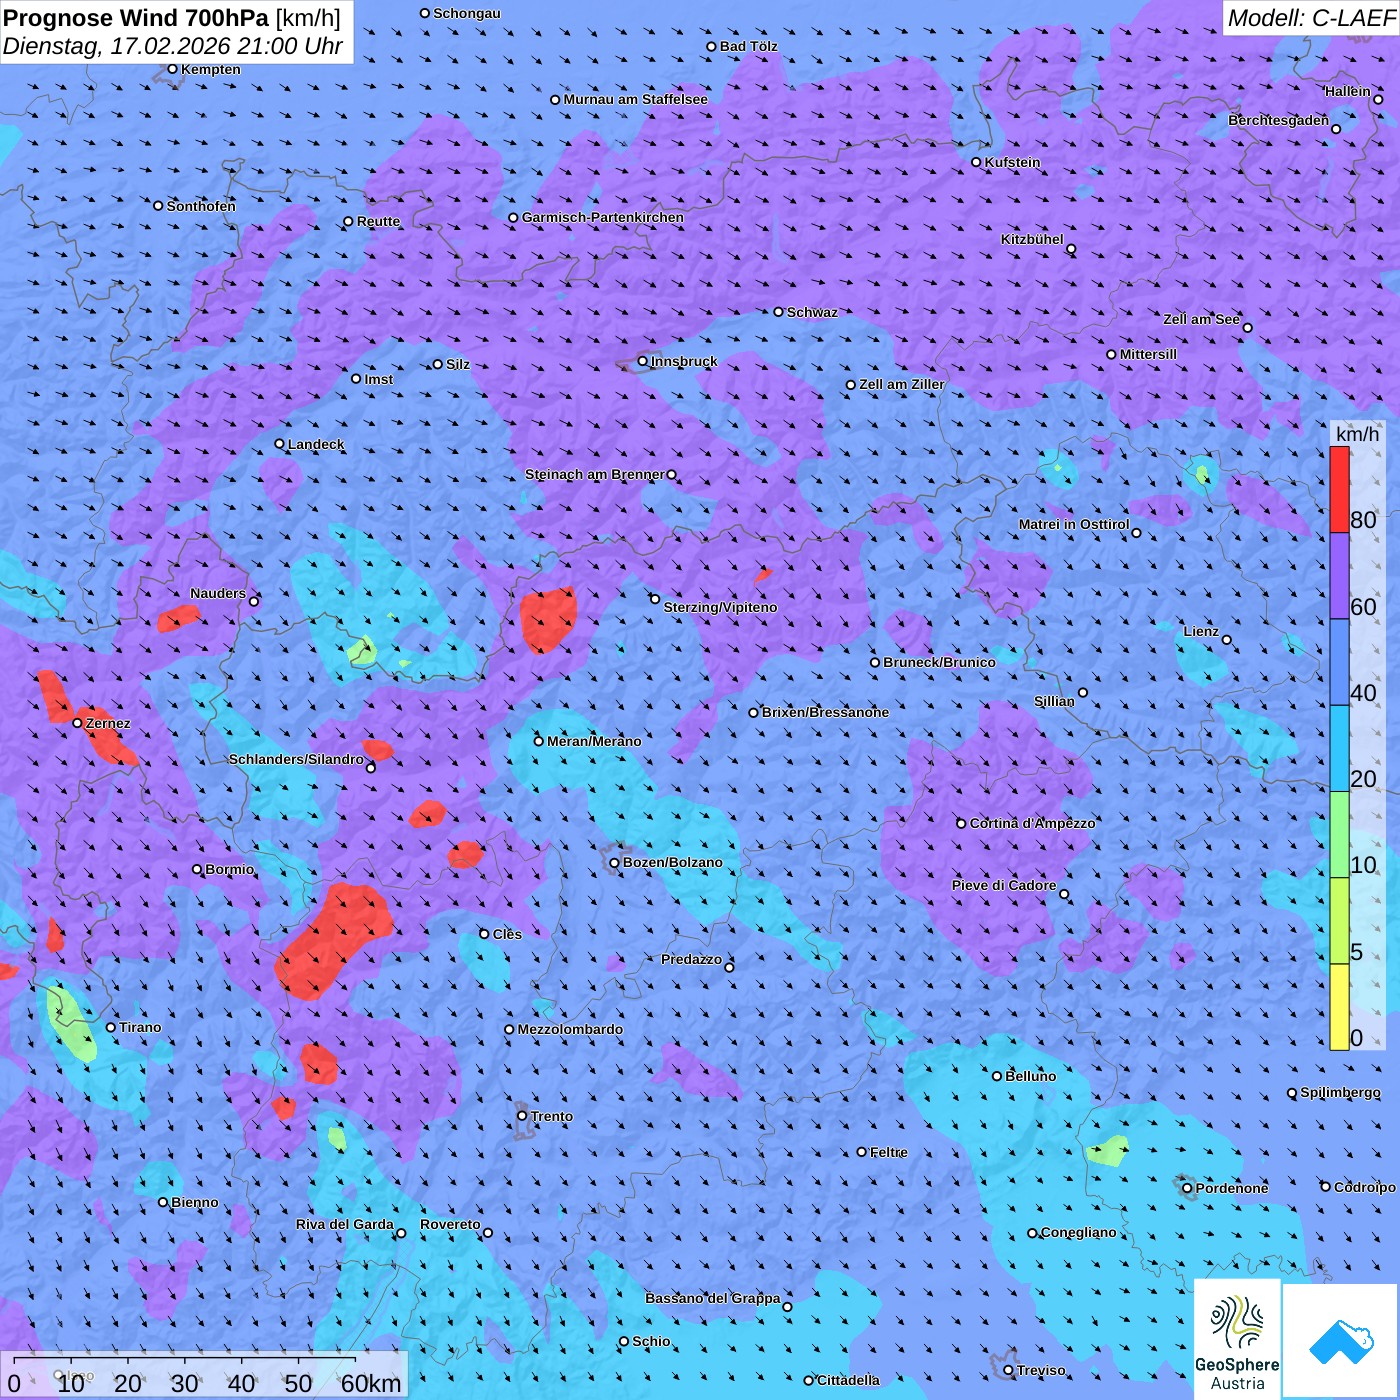Click the 'Meran/Merano' label
The height and width of the screenshot is (1400, 1400).
[x=594, y=741]
